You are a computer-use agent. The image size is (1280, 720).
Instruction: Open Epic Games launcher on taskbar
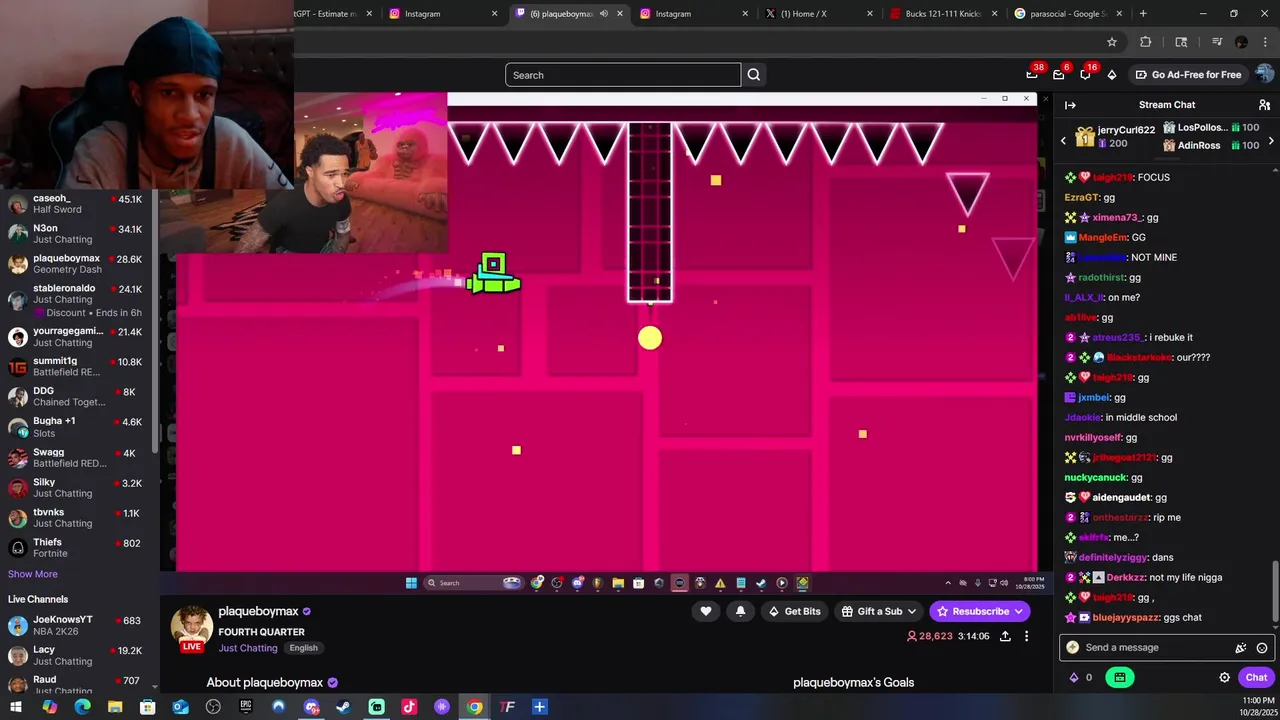coord(246,707)
